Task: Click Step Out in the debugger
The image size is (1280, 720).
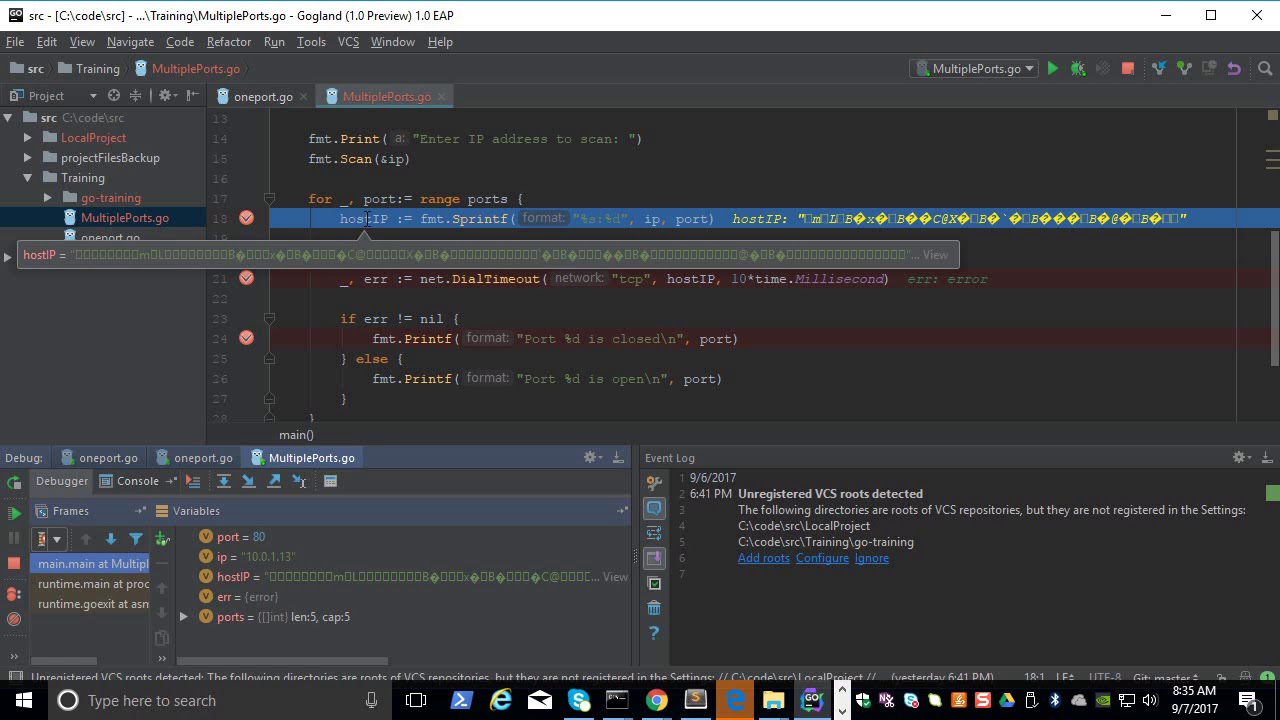Action: [275, 481]
